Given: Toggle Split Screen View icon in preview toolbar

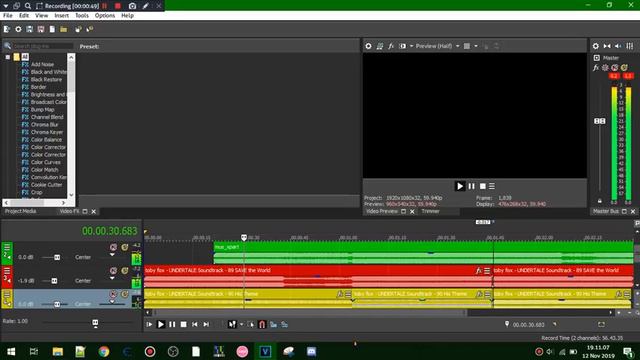Looking at the screenshot, I should click(x=402, y=46).
